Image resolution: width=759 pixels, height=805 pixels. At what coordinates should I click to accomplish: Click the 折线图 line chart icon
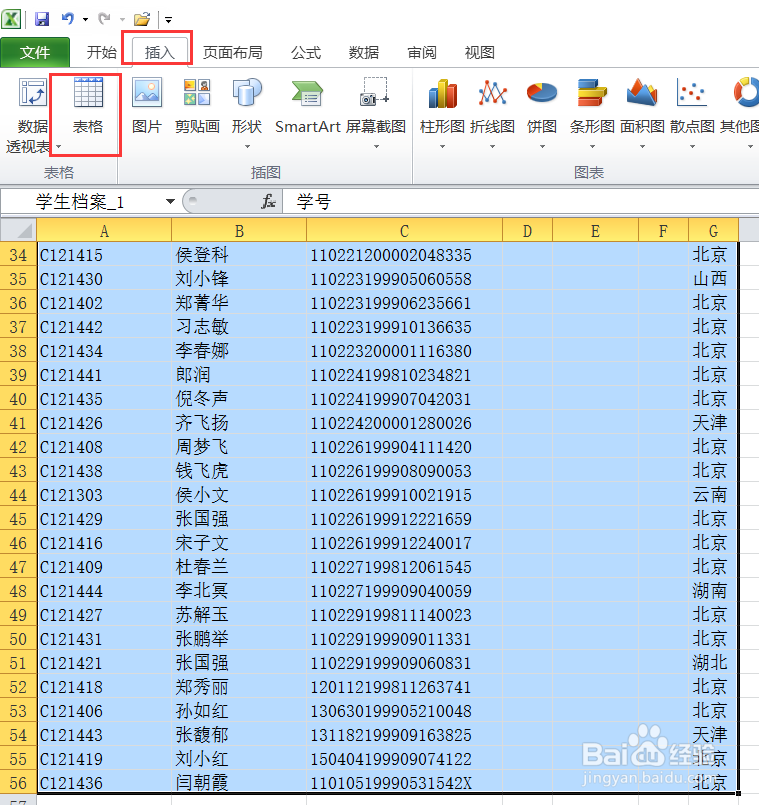(492, 93)
